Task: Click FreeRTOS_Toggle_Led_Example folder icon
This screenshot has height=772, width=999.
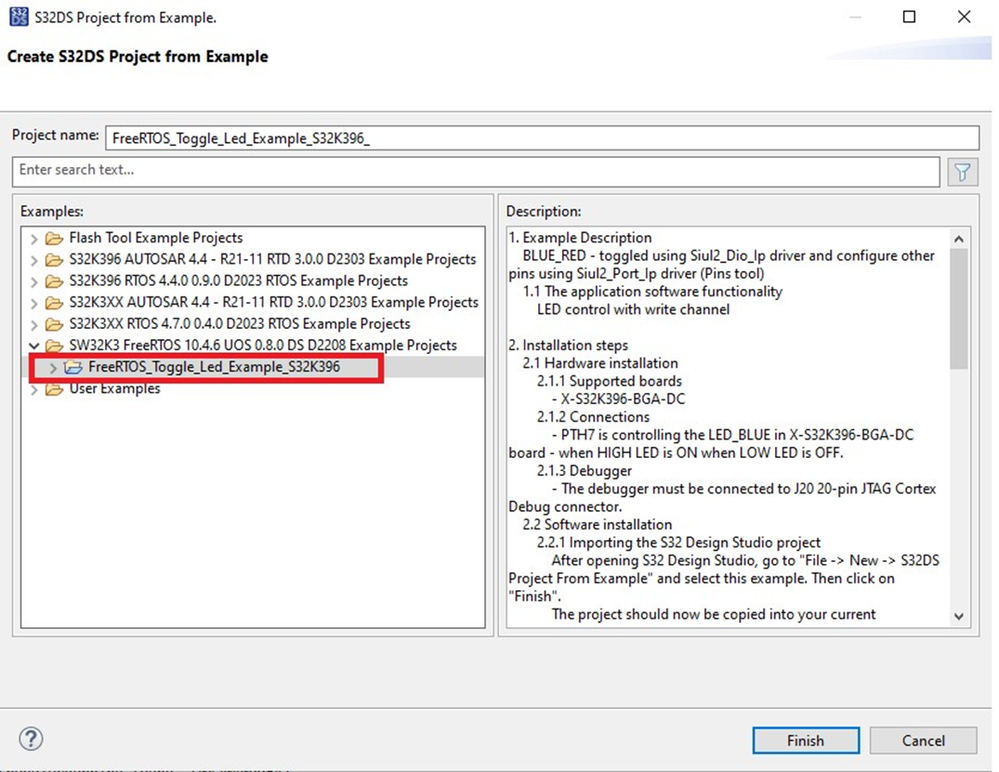Action: point(73,368)
